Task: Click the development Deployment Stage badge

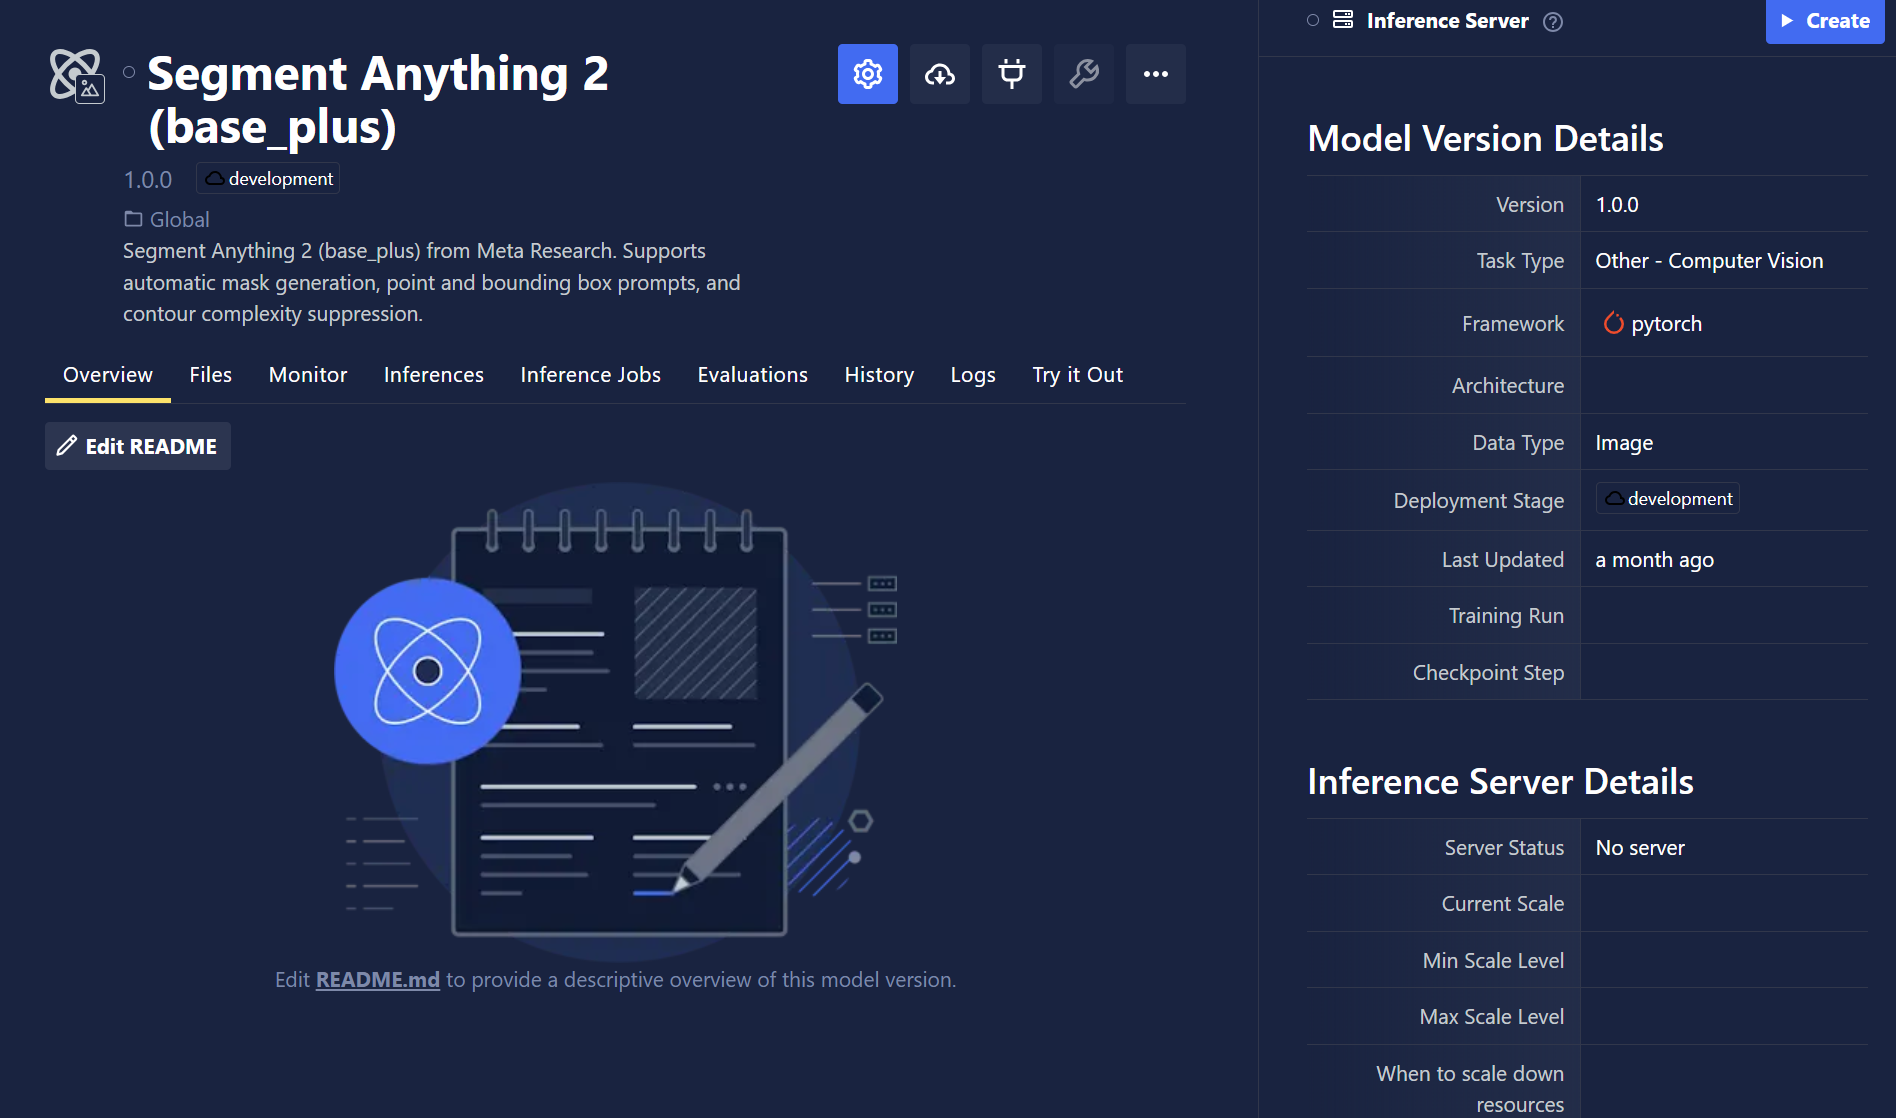Action: click(1668, 499)
